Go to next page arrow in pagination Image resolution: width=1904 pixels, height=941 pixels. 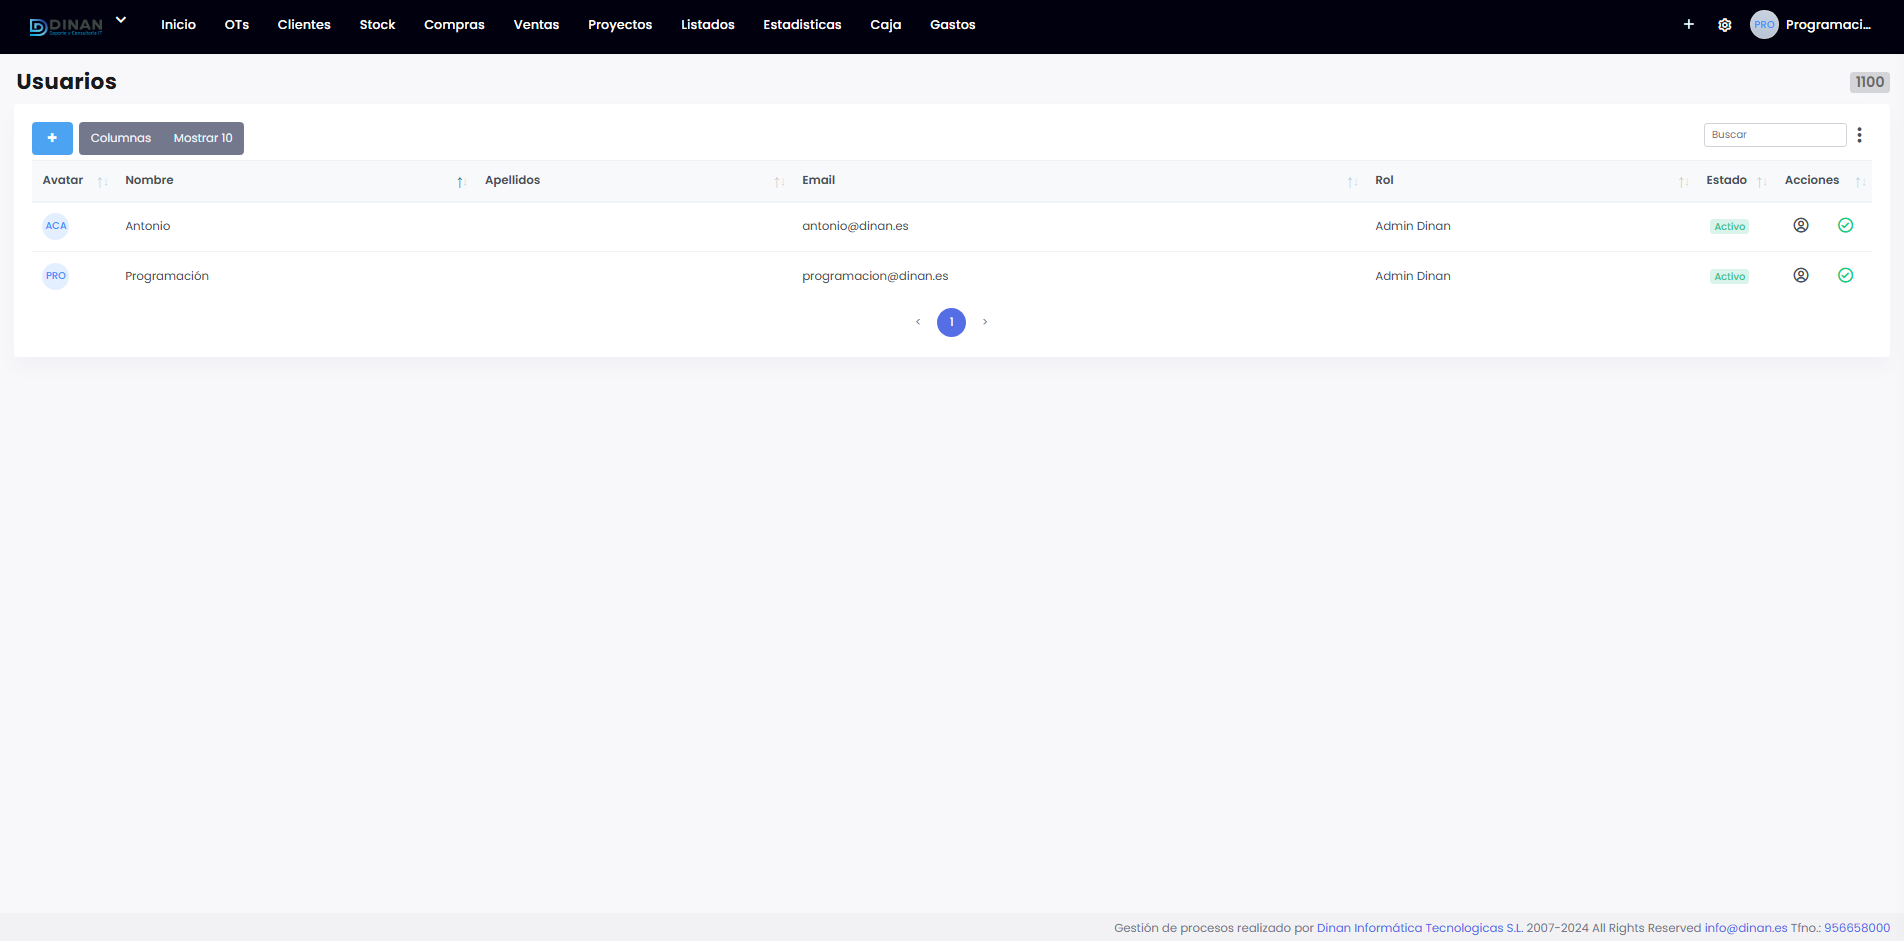tap(985, 322)
